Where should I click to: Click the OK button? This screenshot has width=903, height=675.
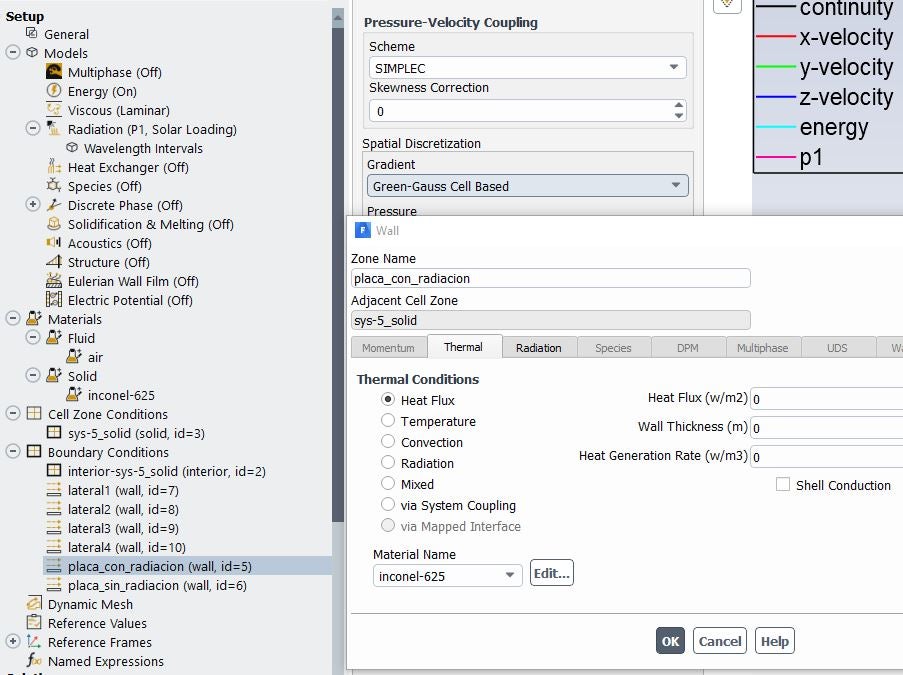(x=670, y=641)
